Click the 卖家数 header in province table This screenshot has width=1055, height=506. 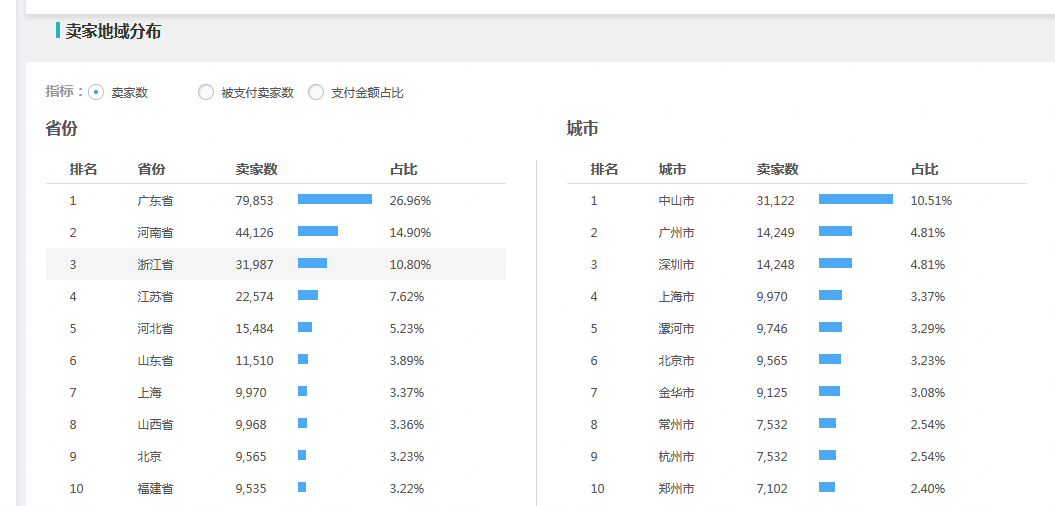pos(256,170)
